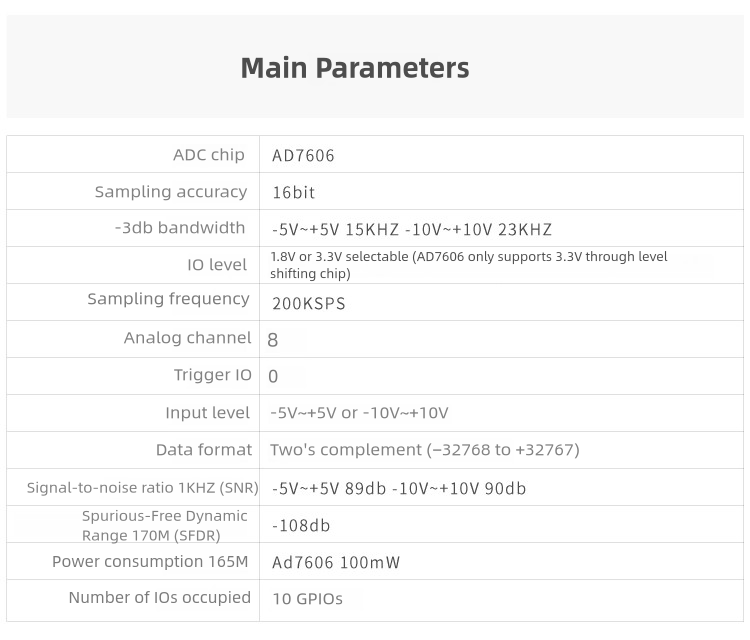Select the Sampling frequency label
The height and width of the screenshot is (640, 750).
(x=168, y=299)
